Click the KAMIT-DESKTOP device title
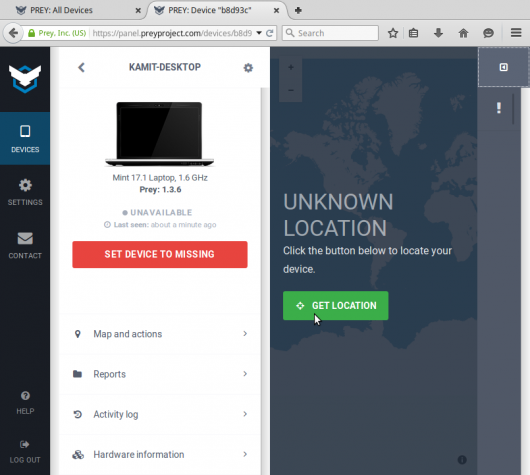This screenshot has height=475, width=530. tap(165, 67)
